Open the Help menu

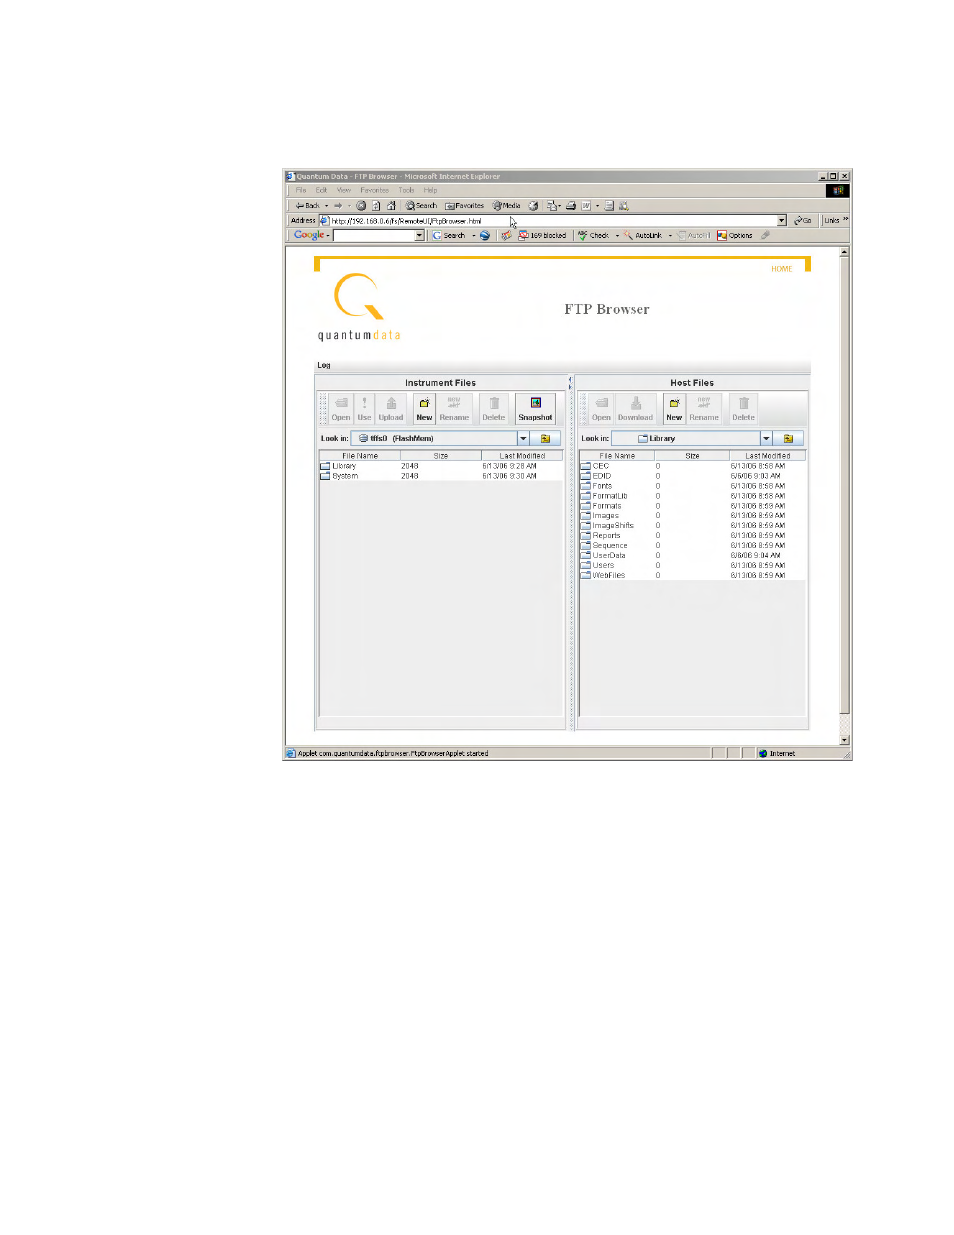point(431,190)
